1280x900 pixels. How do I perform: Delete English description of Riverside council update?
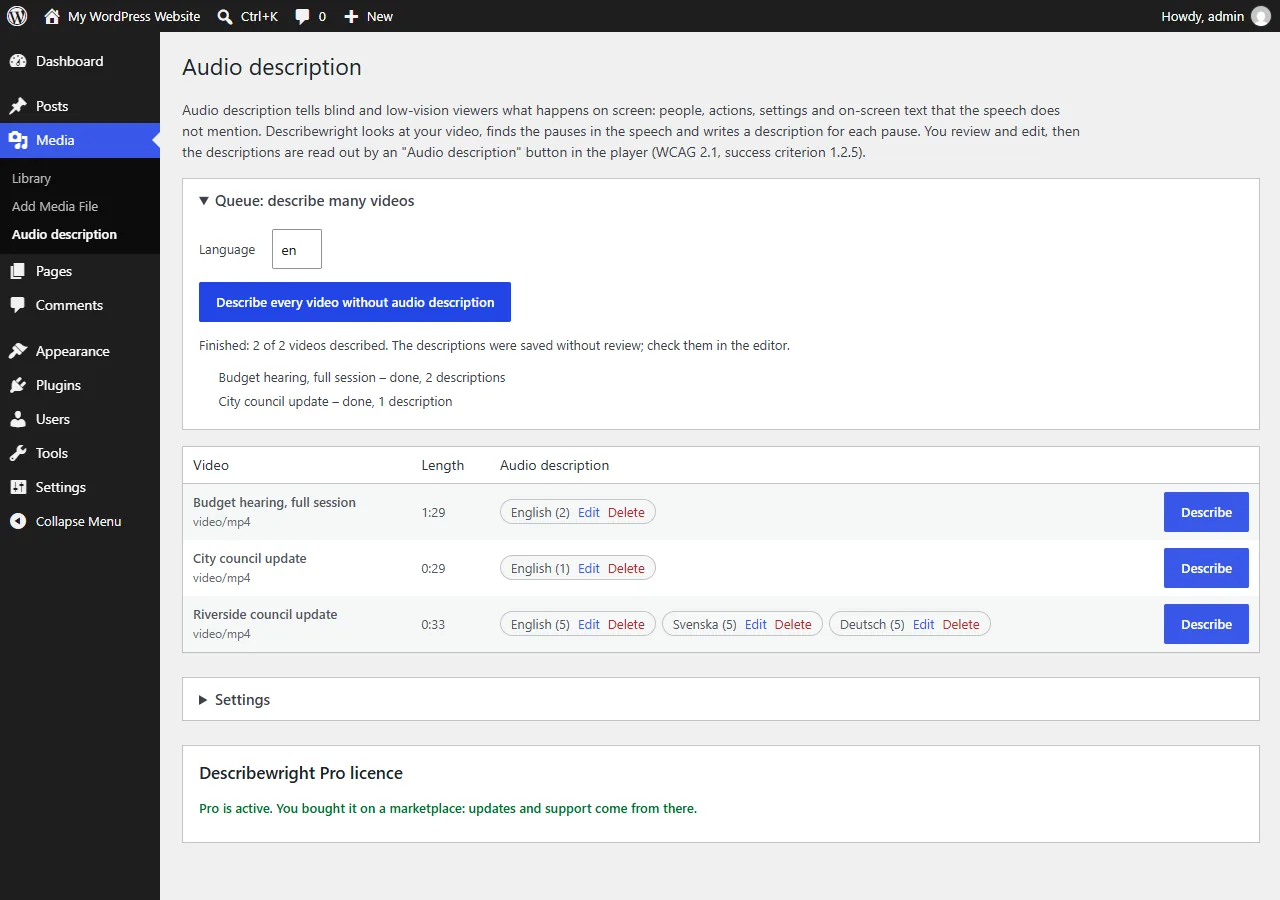point(626,624)
